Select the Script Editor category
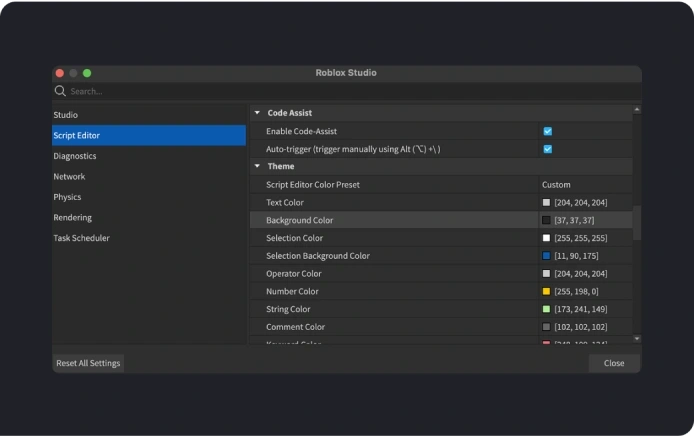Viewport: 694px width, 436px height. (x=149, y=135)
